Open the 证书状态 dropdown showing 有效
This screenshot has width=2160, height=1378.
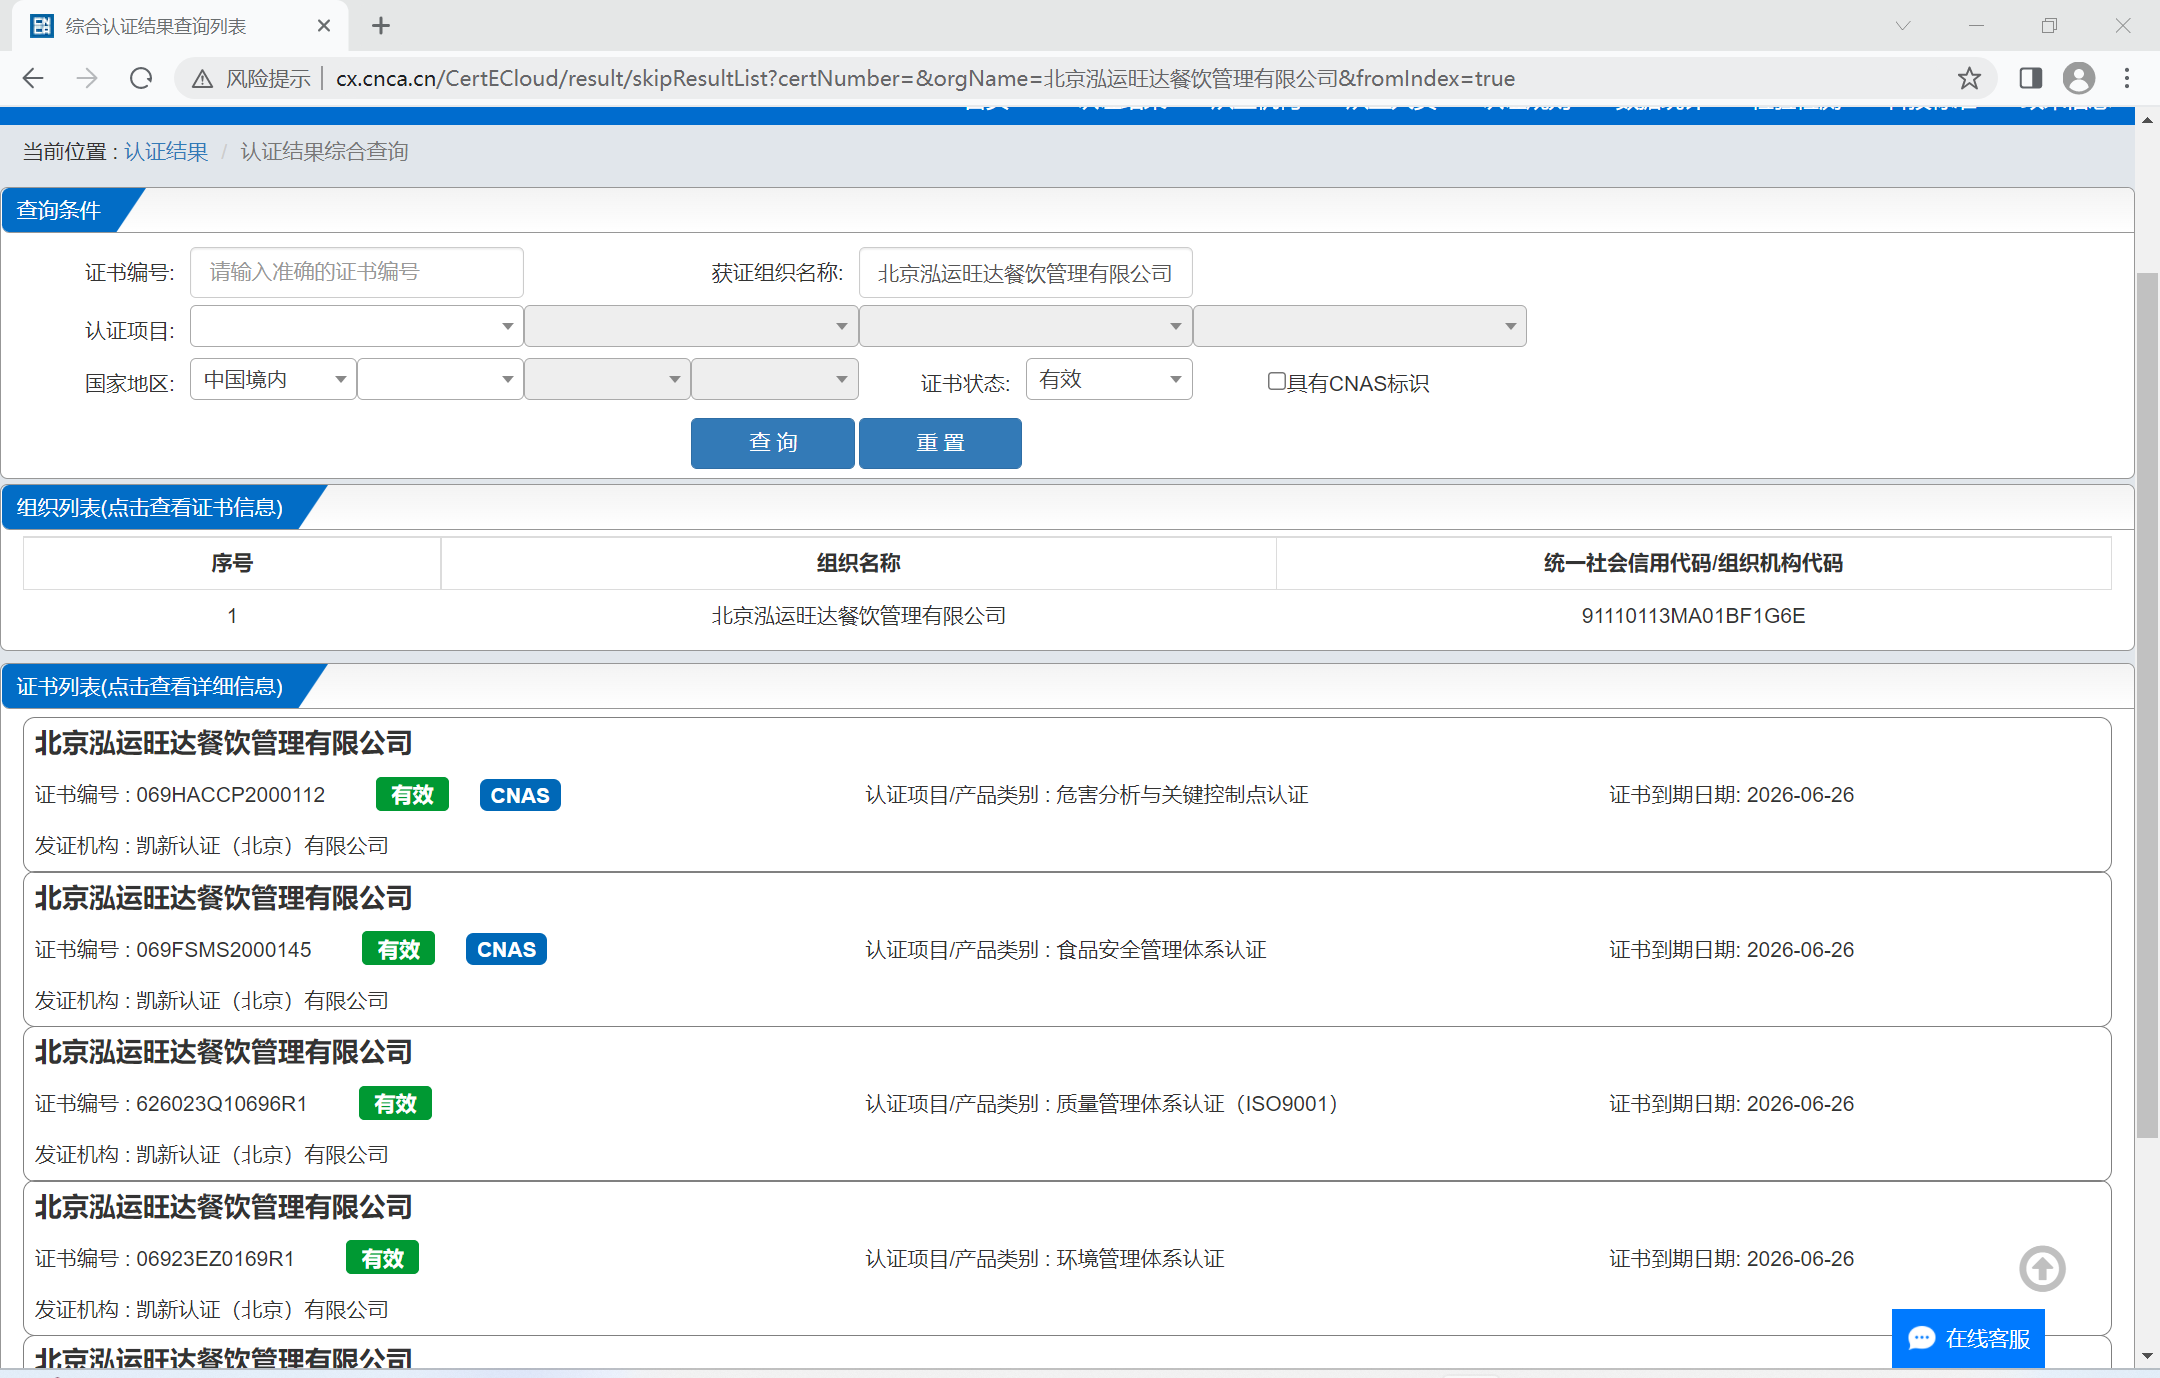1109,379
